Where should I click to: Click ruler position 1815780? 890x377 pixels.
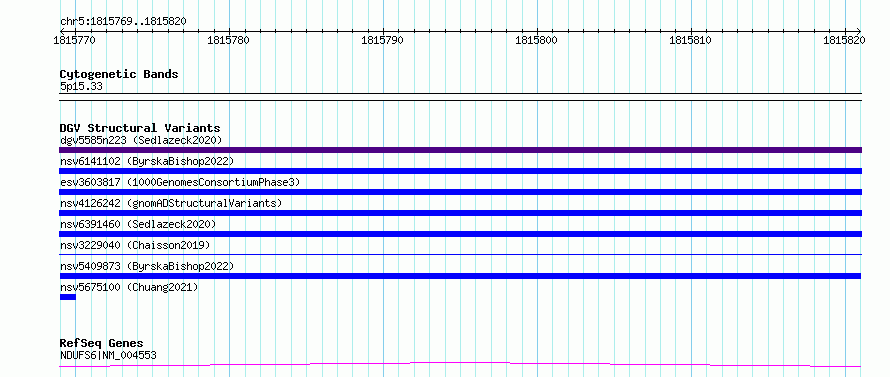pos(229,40)
